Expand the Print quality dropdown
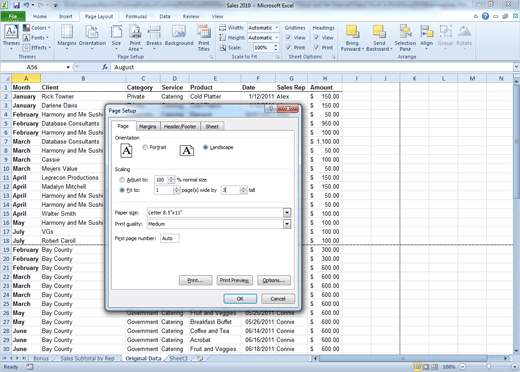The height and width of the screenshot is (372, 520). click(287, 224)
